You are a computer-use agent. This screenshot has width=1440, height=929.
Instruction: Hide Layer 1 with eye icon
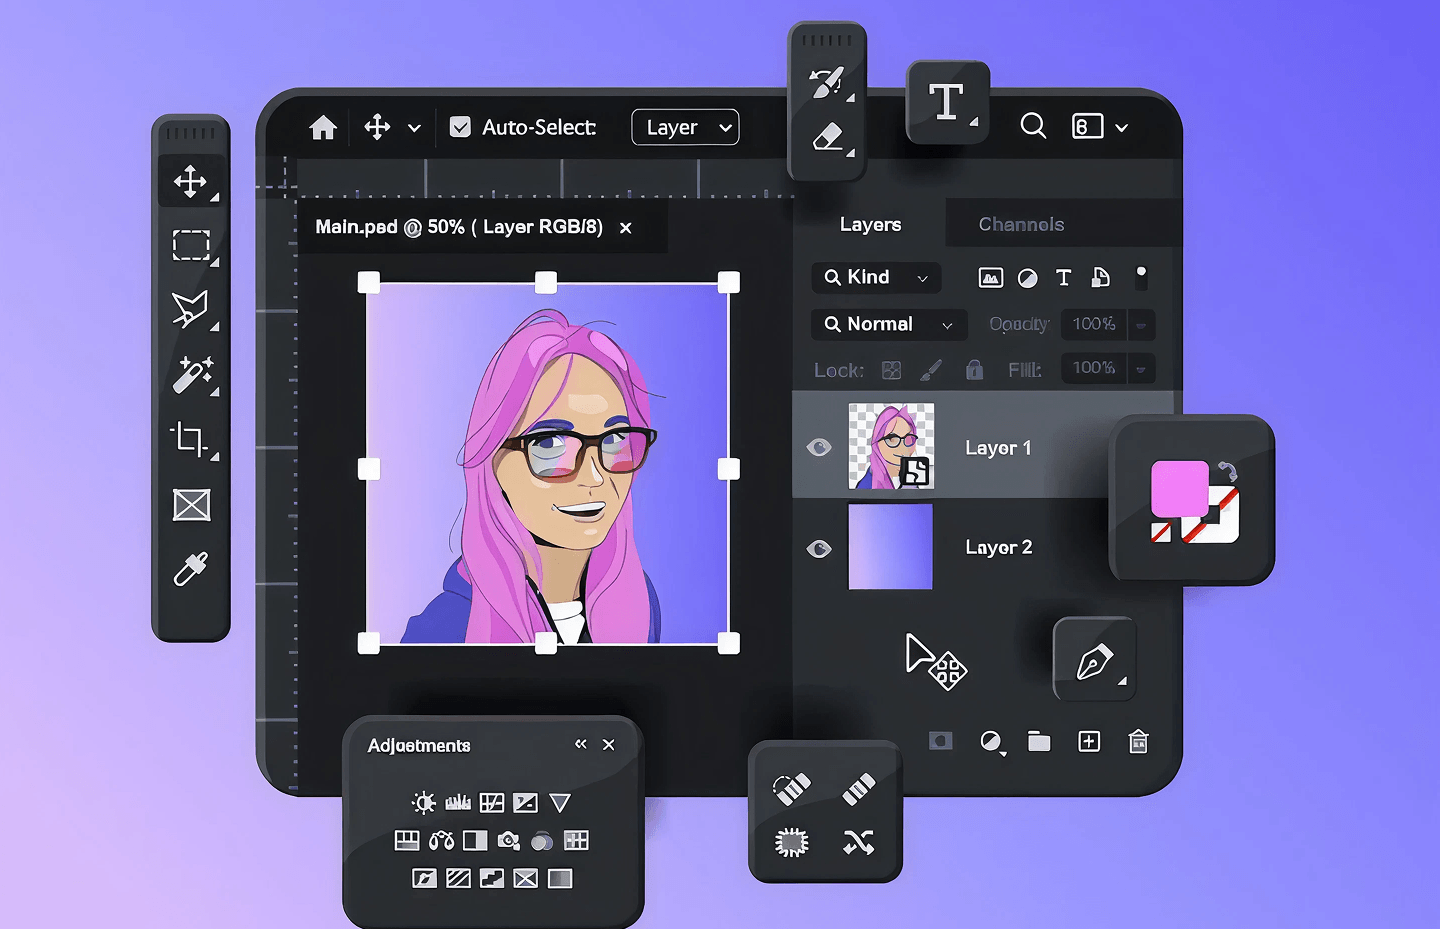click(819, 447)
